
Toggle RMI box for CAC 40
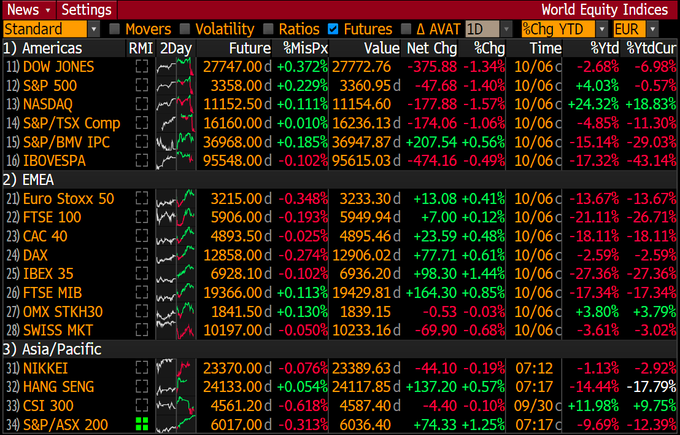point(142,236)
